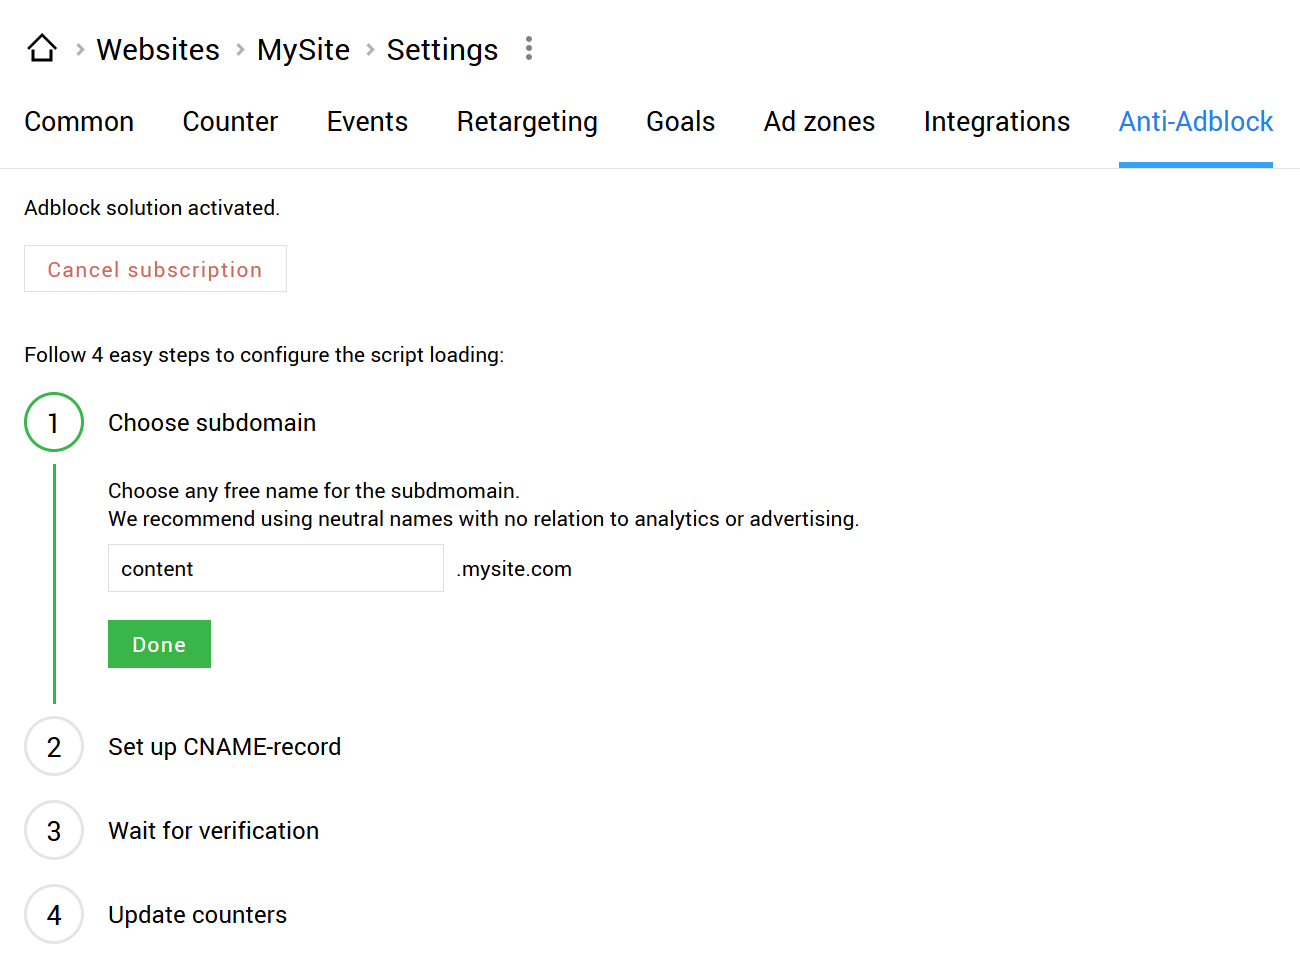Open the Websites breadcrumb link

(157, 49)
